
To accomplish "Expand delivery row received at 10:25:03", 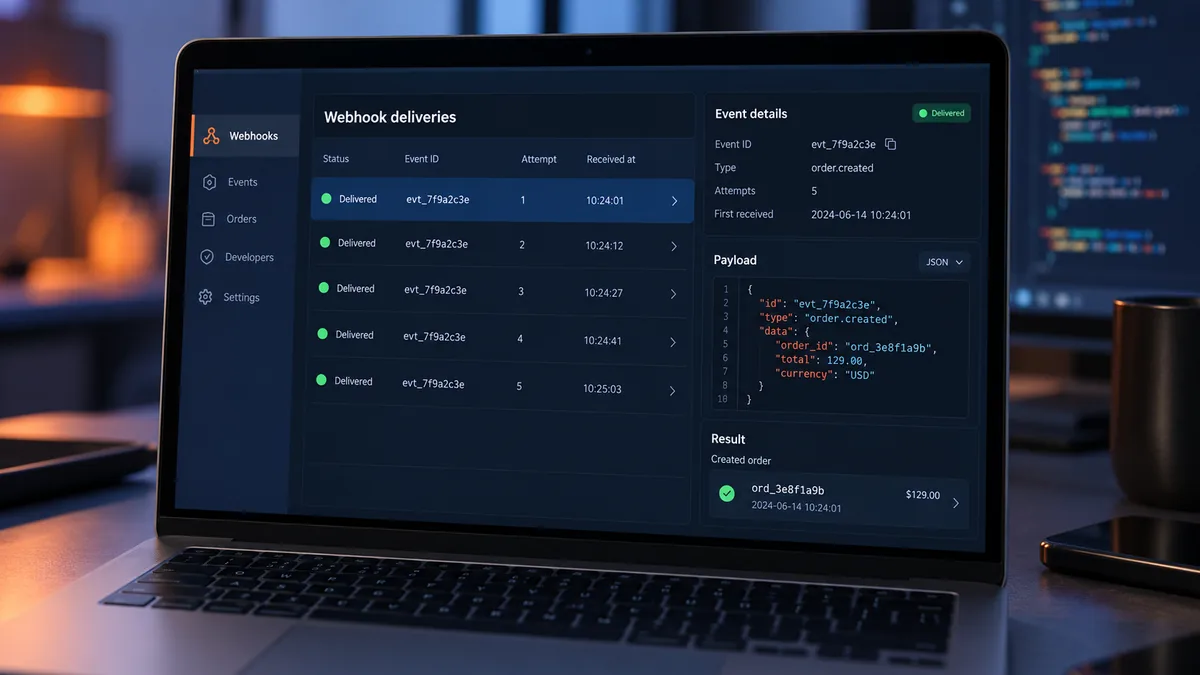I will (x=672, y=390).
